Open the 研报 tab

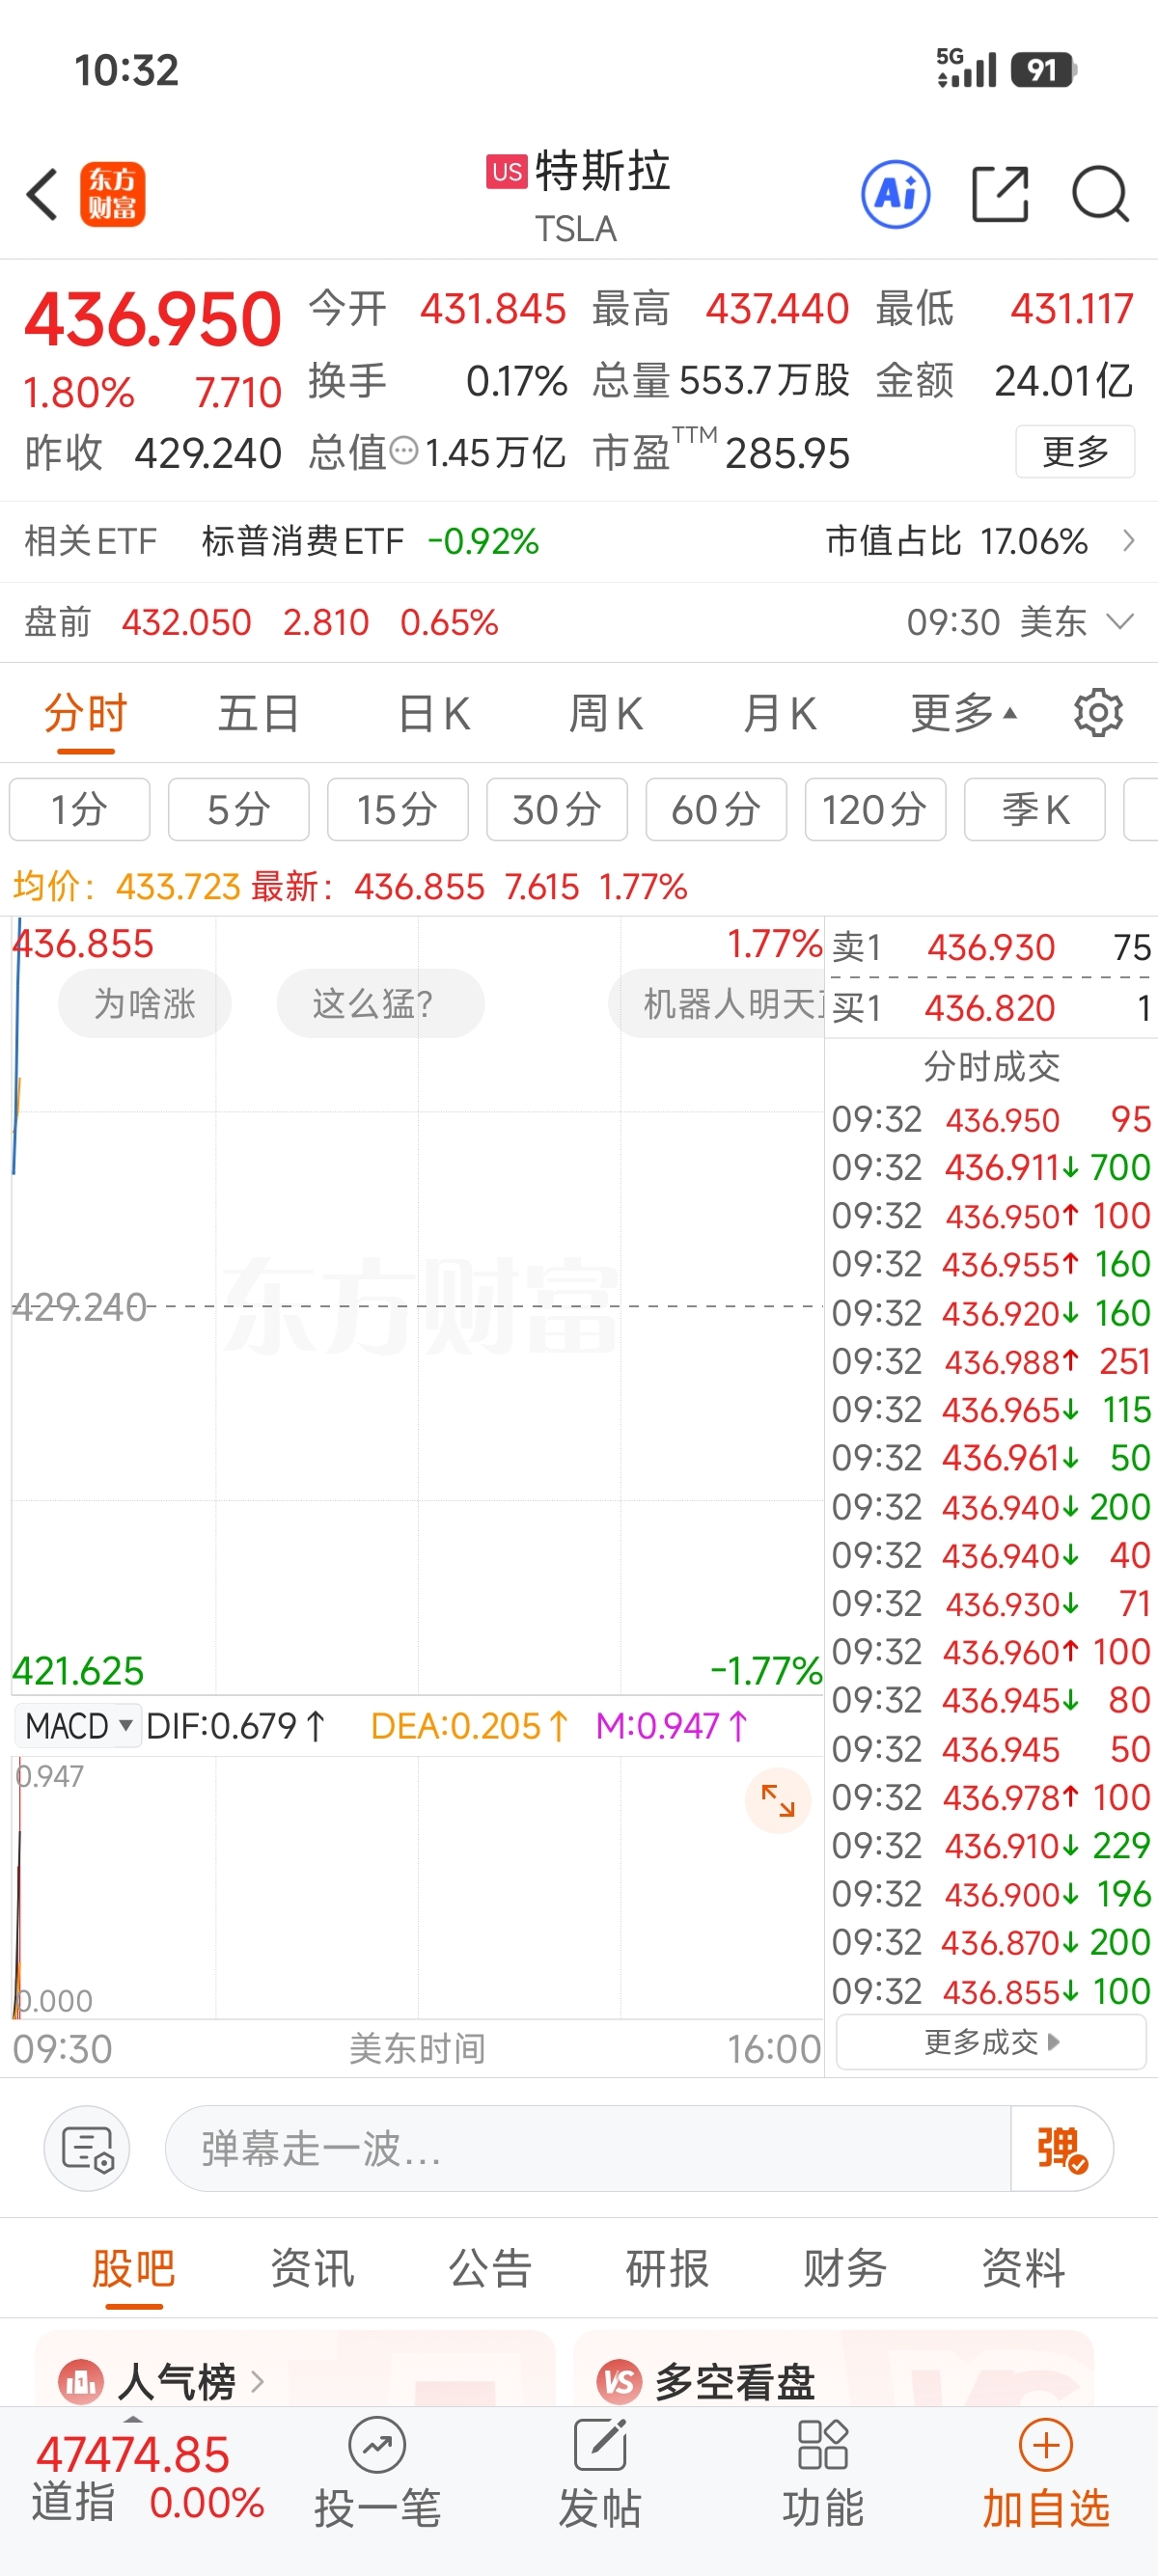[x=667, y=2267]
